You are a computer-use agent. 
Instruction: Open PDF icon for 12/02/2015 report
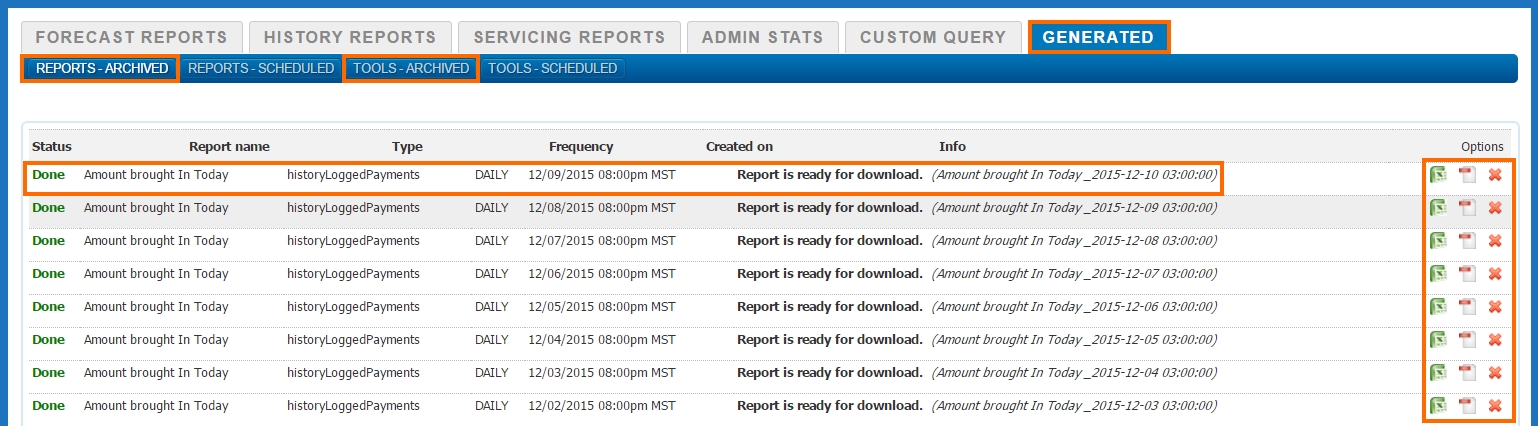coord(1467,406)
